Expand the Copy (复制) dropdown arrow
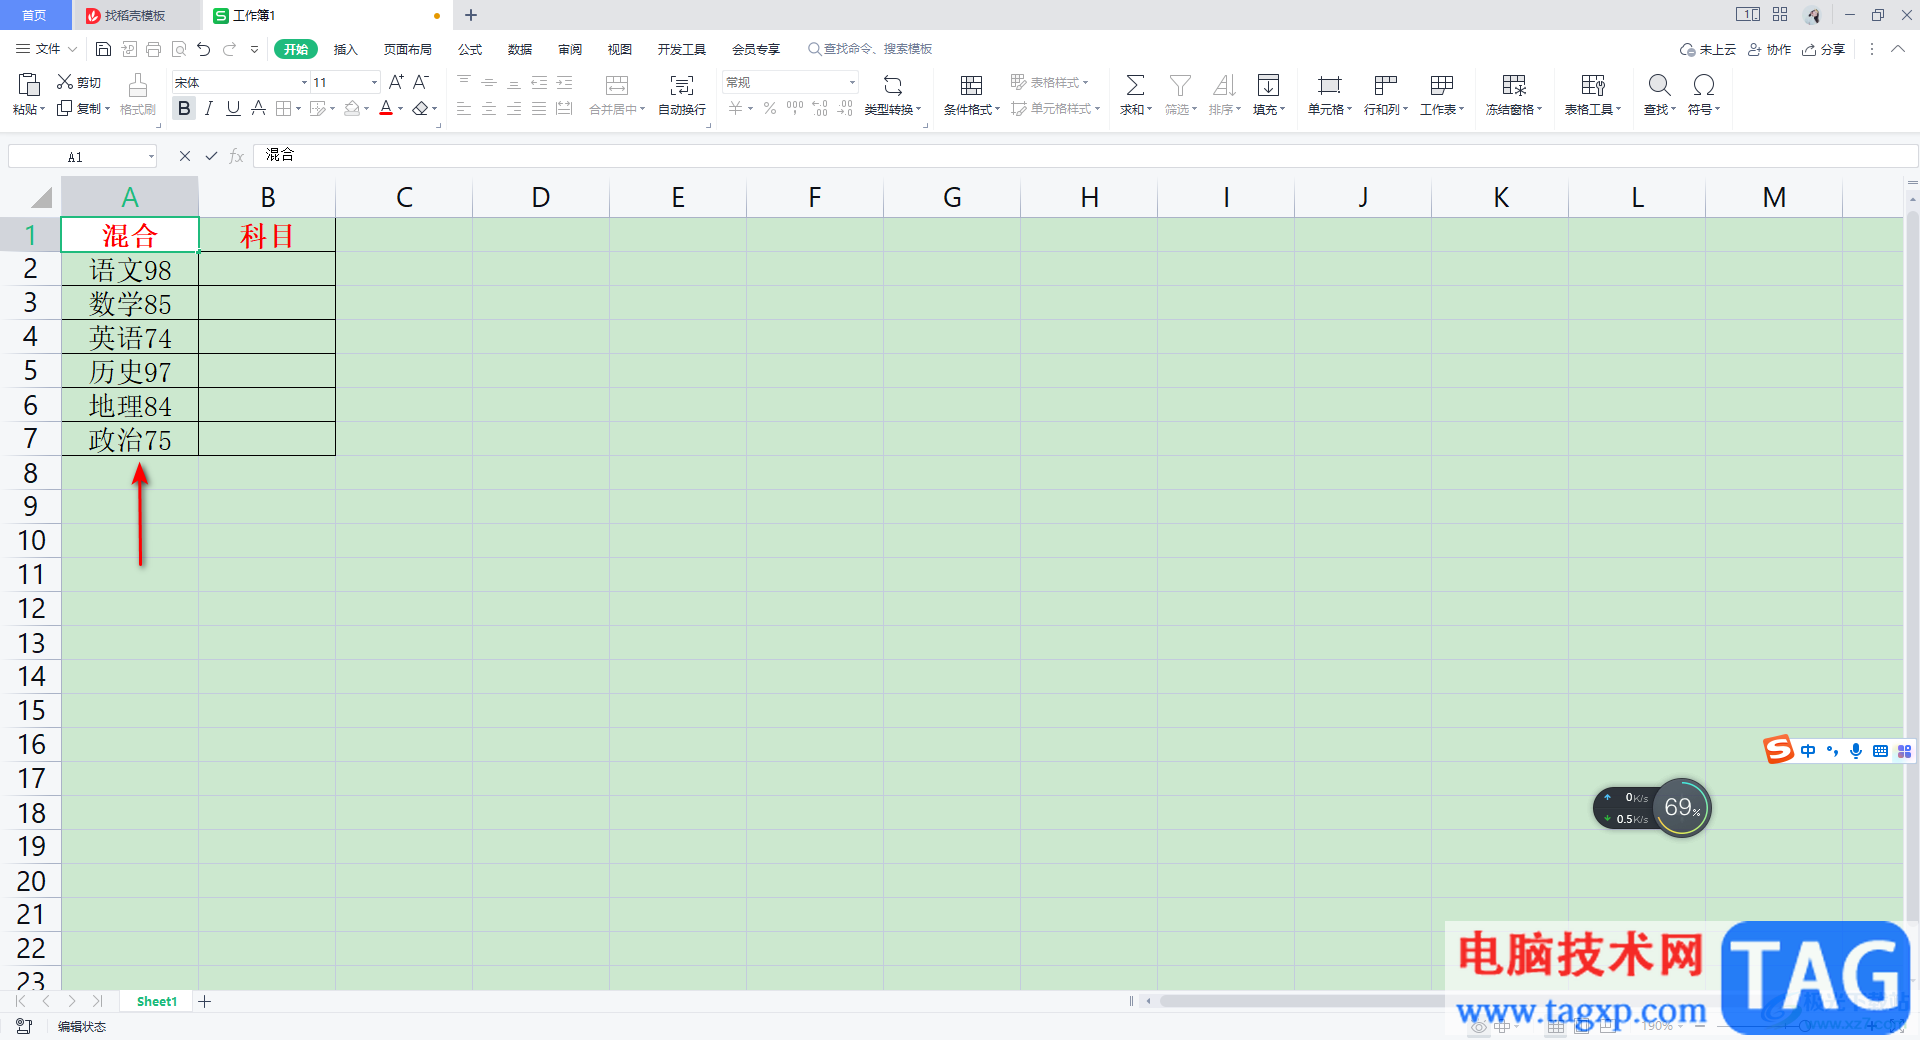This screenshot has width=1920, height=1040. click(107, 109)
